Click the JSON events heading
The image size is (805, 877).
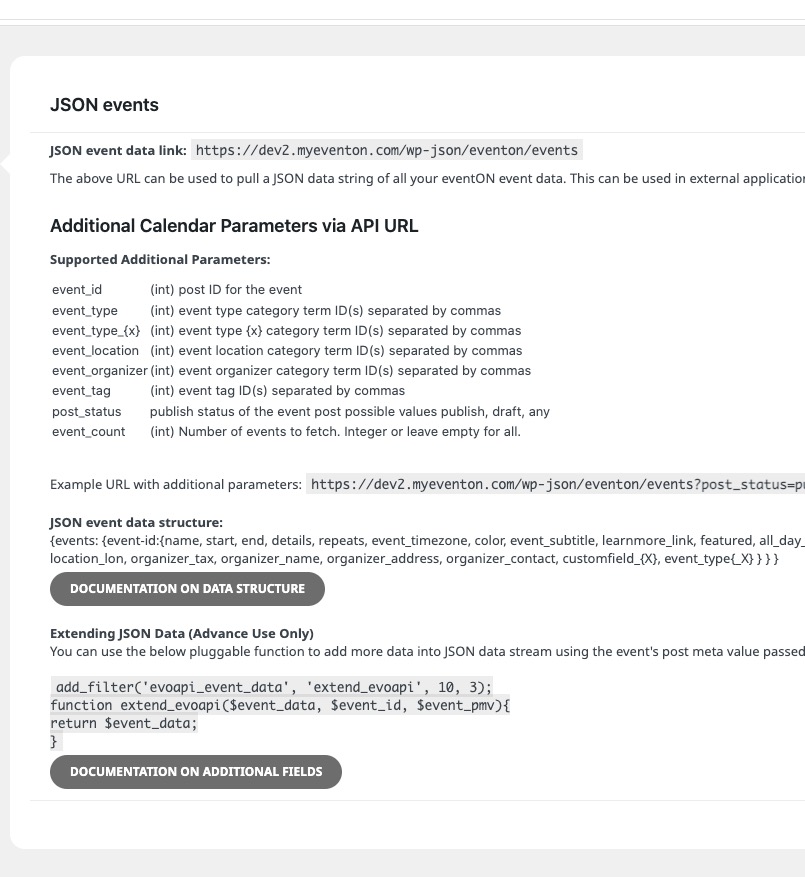[104, 105]
